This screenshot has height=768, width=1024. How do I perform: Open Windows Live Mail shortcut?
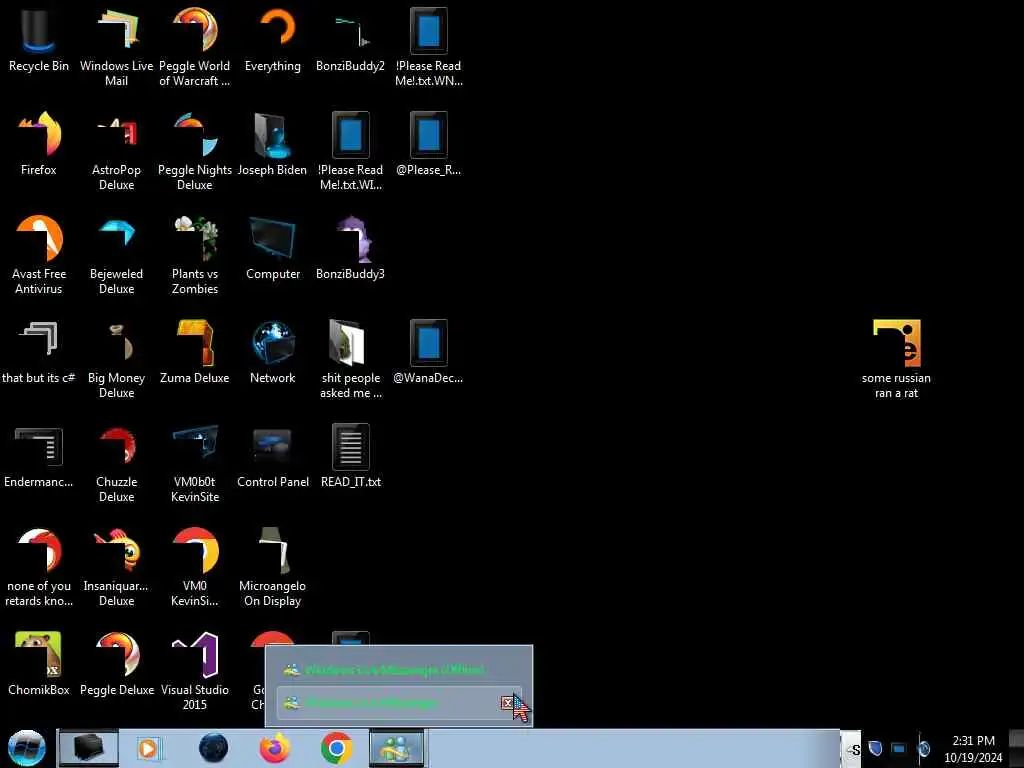click(116, 47)
